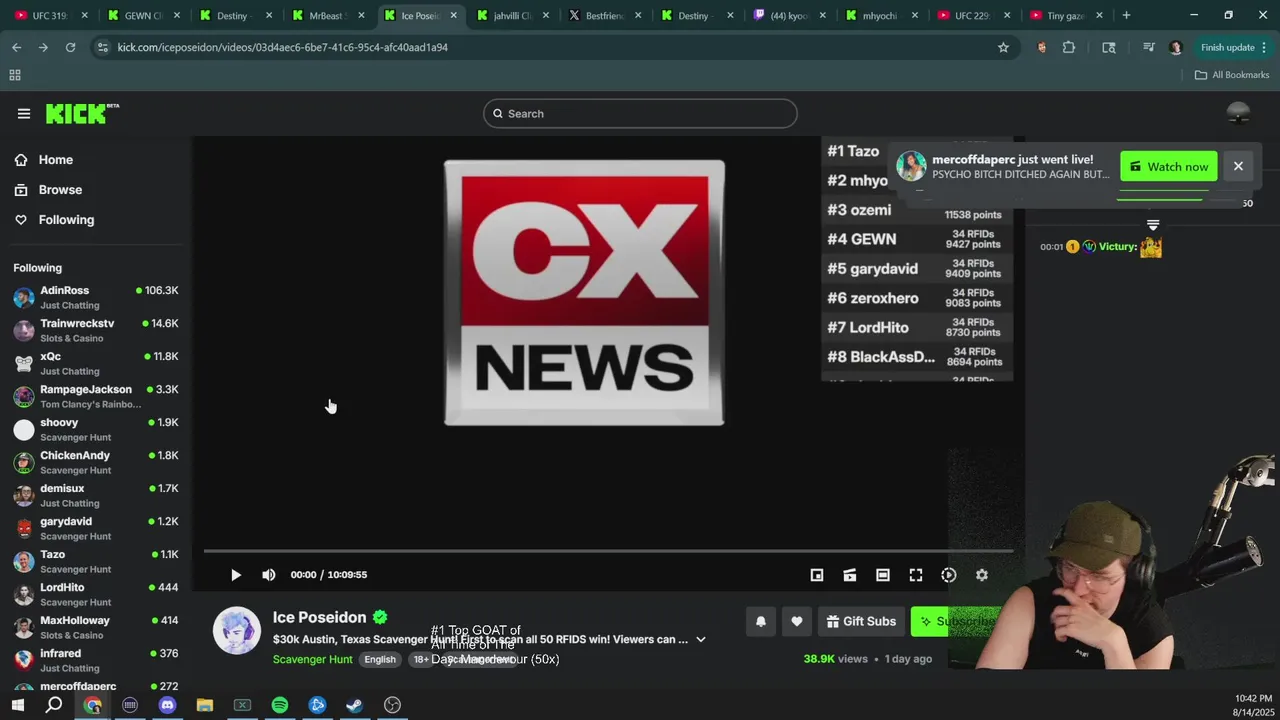Open Scavenger Hunt category link

pos(313,659)
